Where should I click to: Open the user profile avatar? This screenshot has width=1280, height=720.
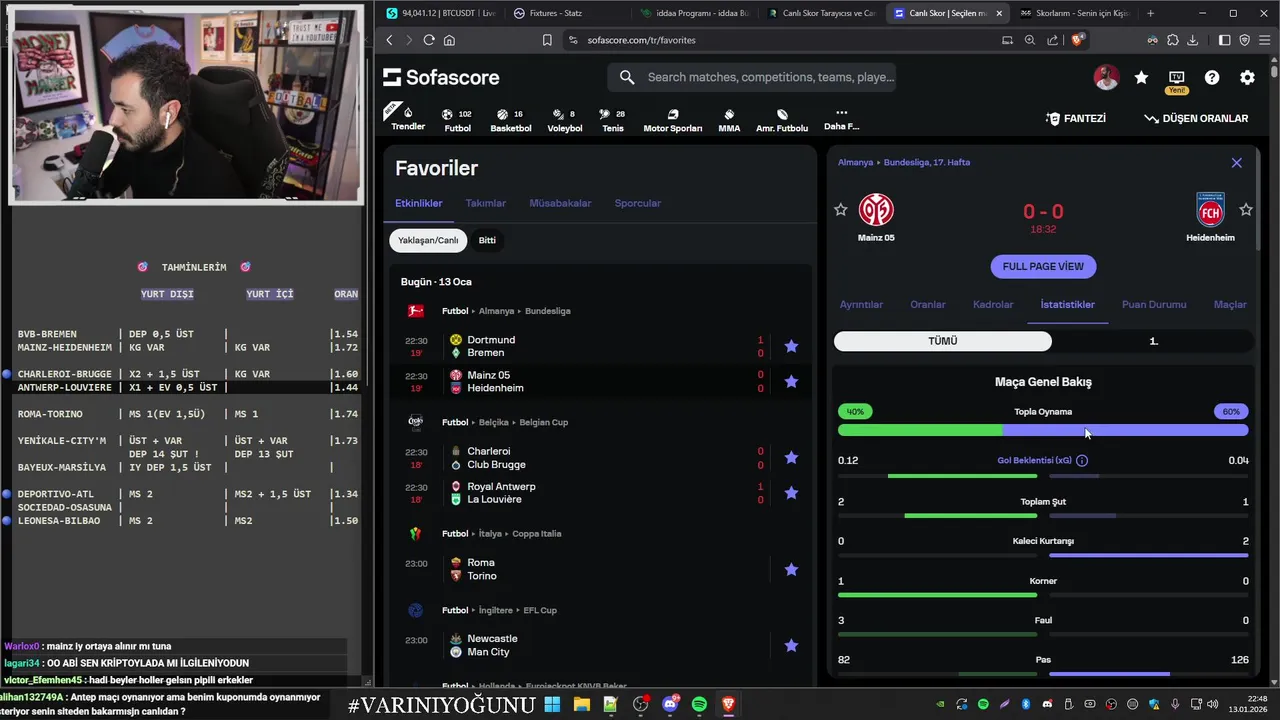pyautogui.click(x=1106, y=77)
